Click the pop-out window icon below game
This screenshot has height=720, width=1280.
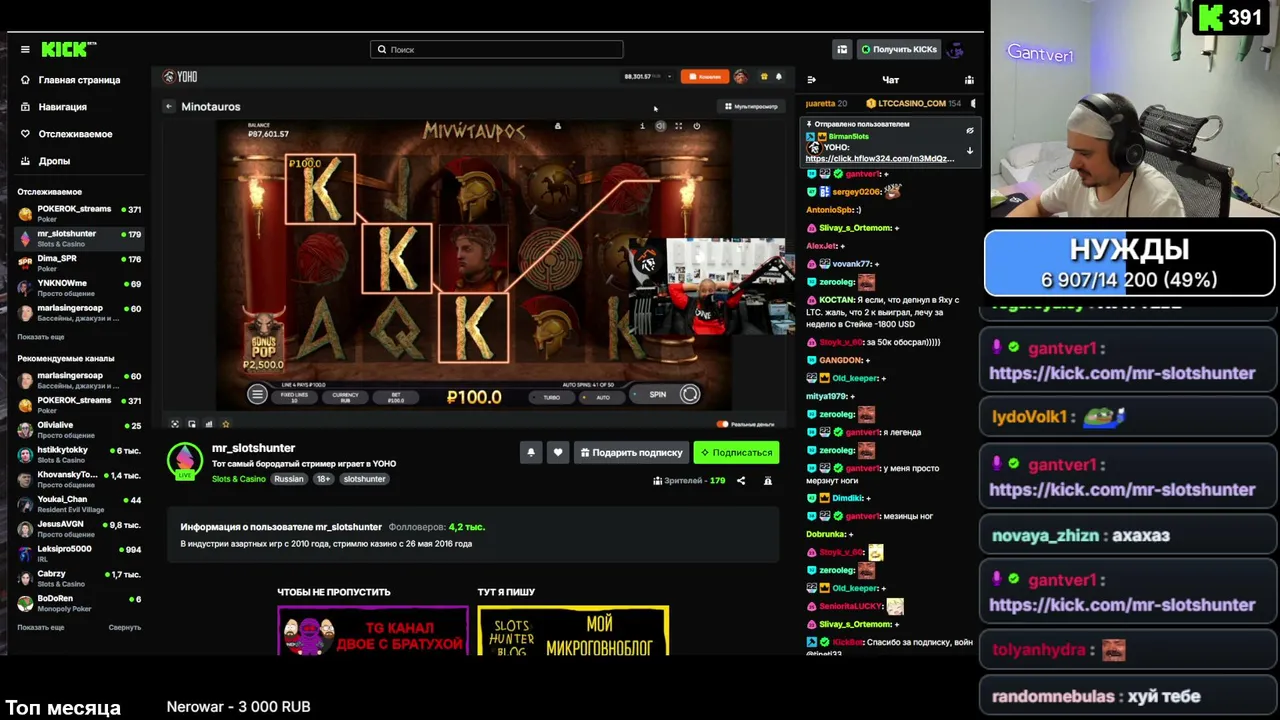(x=192, y=424)
